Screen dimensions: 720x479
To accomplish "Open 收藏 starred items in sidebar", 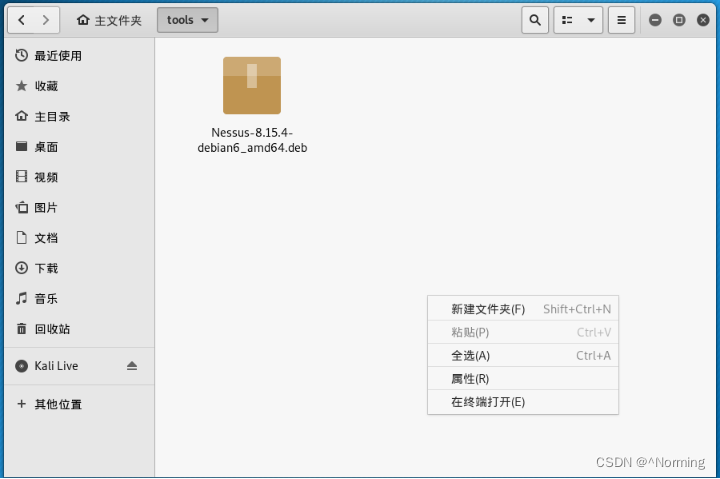I will pos(79,86).
